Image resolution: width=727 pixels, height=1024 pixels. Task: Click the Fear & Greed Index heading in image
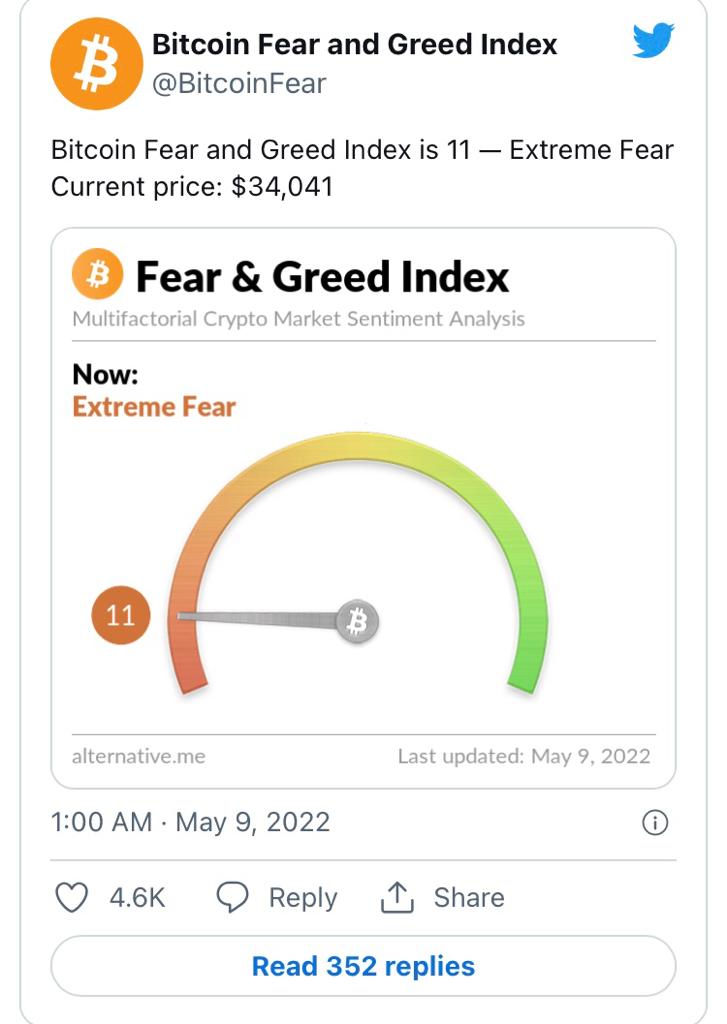[x=322, y=276]
